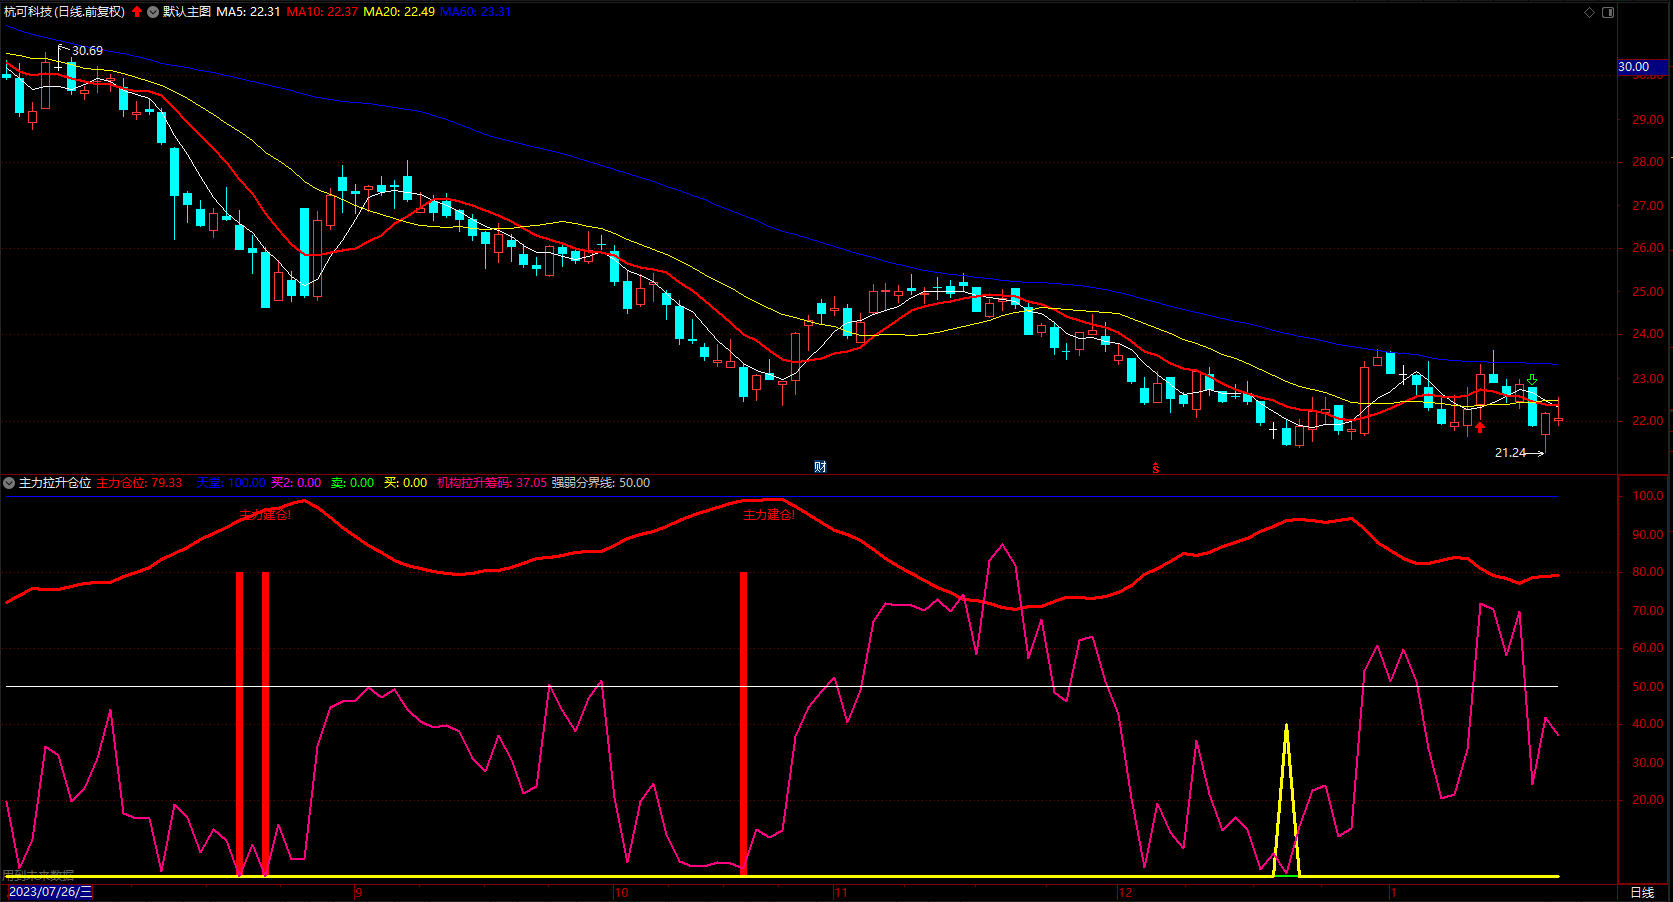
Task: Click the 财 financial marker on timeline
Action: (820, 467)
